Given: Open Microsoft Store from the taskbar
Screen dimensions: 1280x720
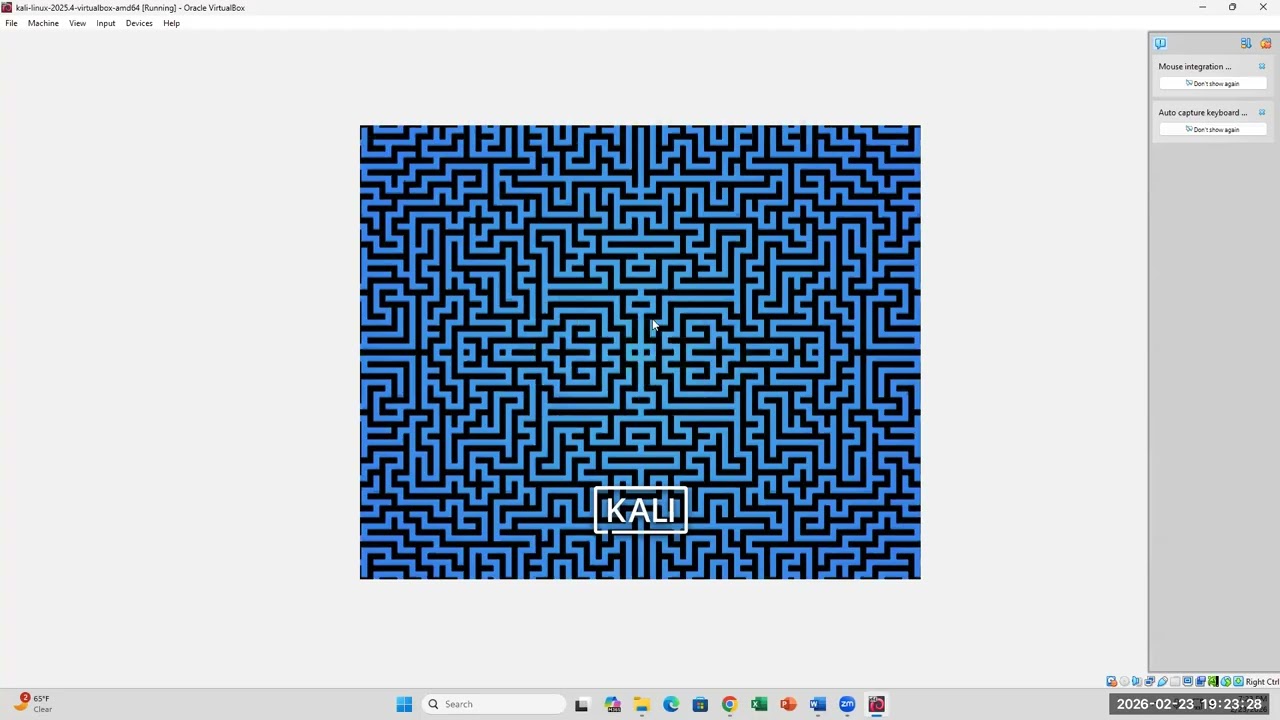Looking at the screenshot, I should tap(700, 704).
